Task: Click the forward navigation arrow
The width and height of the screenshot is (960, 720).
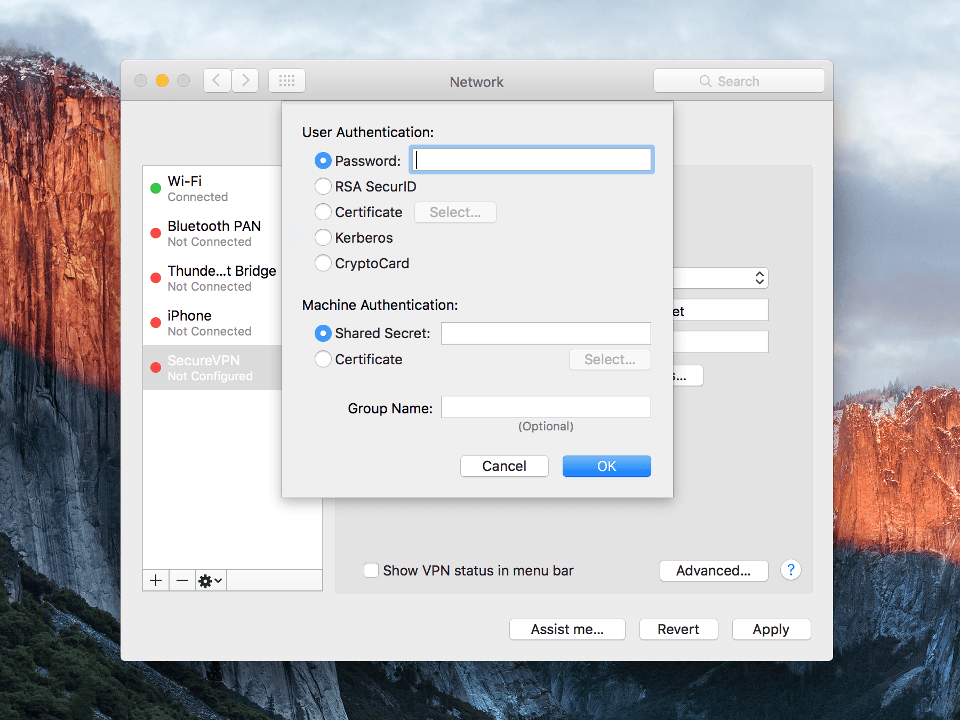Action: (x=245, y=80)
